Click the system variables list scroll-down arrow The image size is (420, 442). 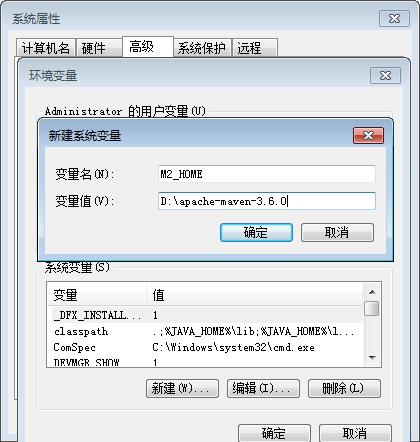[372, 358]
